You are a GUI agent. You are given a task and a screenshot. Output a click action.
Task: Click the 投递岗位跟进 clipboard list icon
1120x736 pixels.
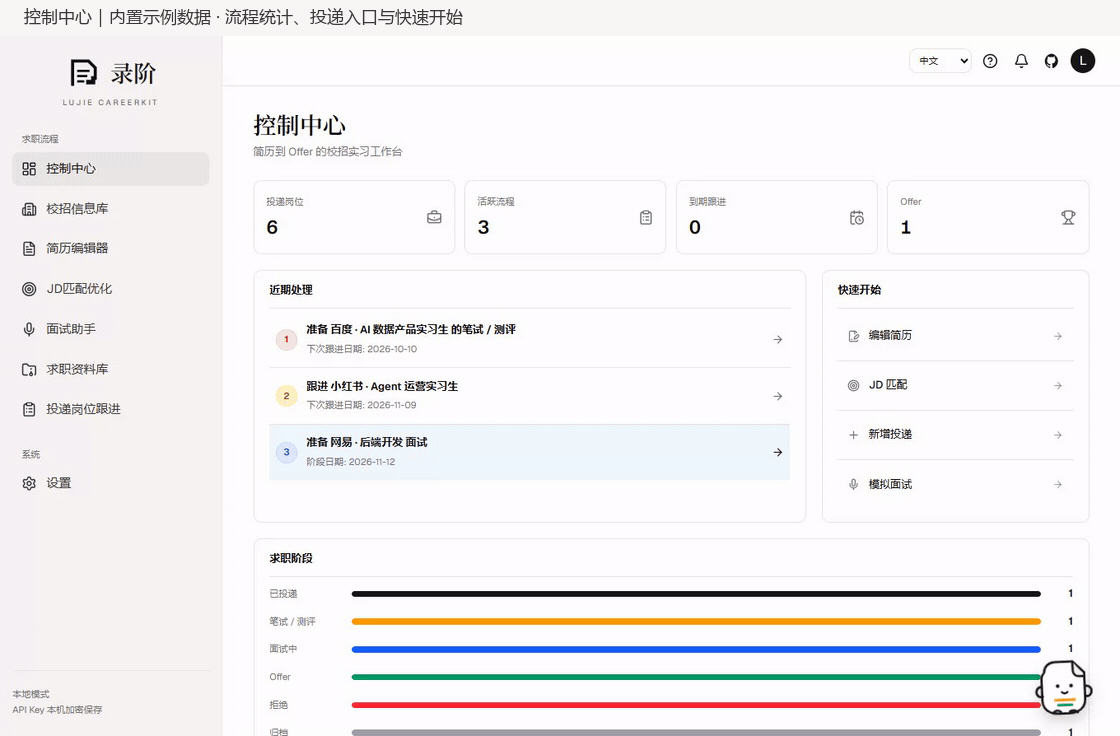[x=29, y=409]
